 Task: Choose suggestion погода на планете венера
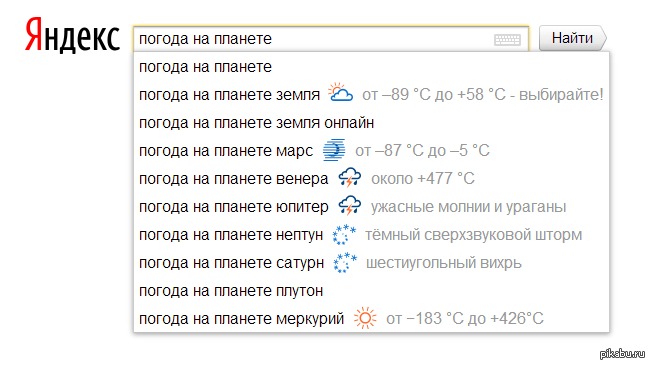point(371,179)
